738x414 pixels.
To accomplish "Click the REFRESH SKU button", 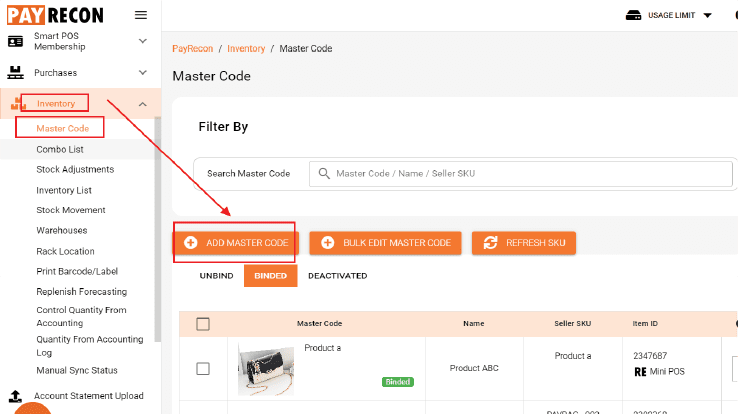I will tap(524, 243).
